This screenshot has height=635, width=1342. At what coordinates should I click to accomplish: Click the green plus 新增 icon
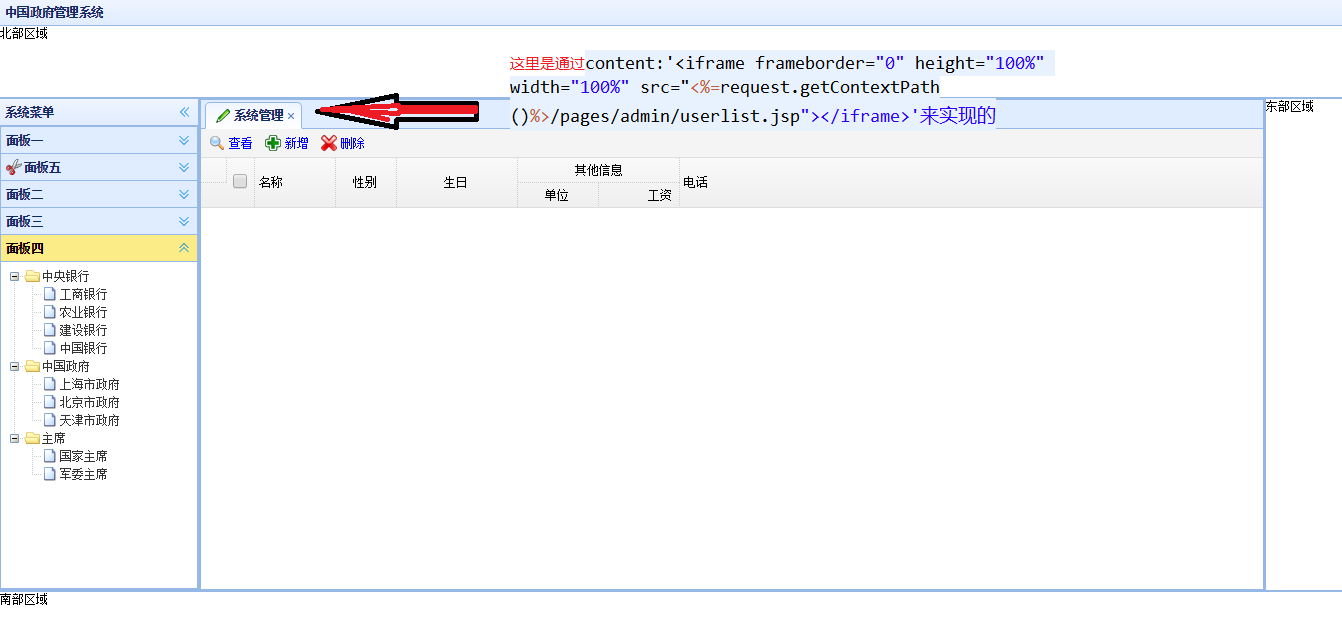(x=273, y=143)
